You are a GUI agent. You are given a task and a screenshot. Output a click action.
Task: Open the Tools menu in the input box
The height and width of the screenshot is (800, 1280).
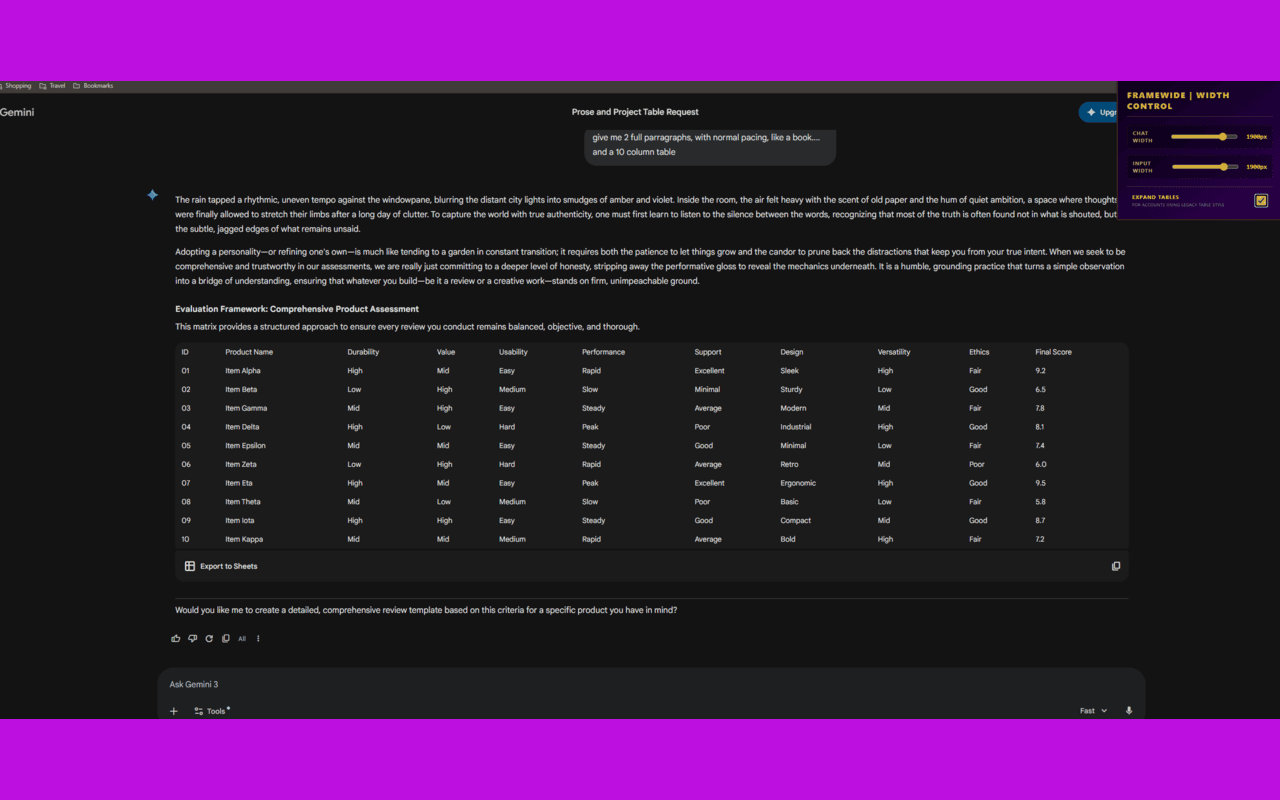[212, 711]
